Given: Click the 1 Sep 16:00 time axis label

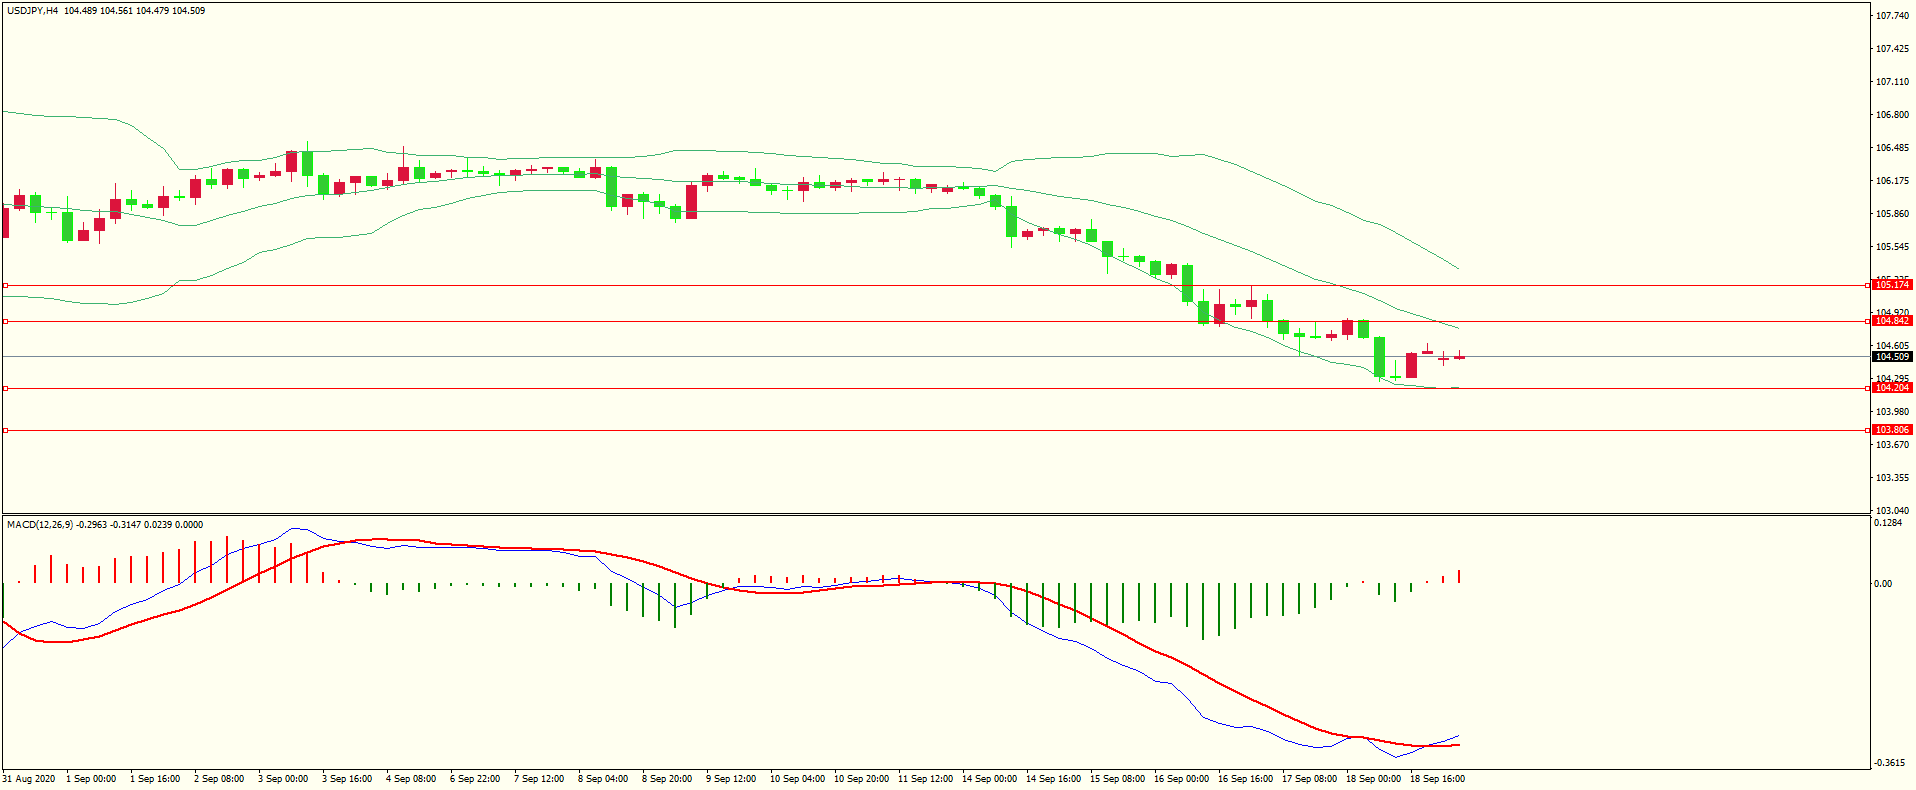Looking at the screenshot, I should pyautogui.click(x=155, y=779).
